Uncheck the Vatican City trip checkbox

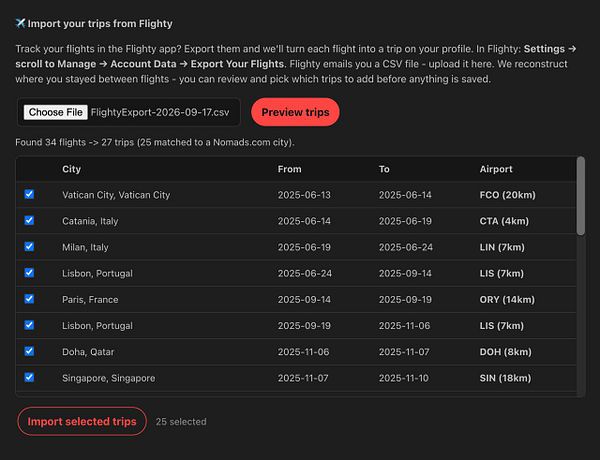pos(29,194)
